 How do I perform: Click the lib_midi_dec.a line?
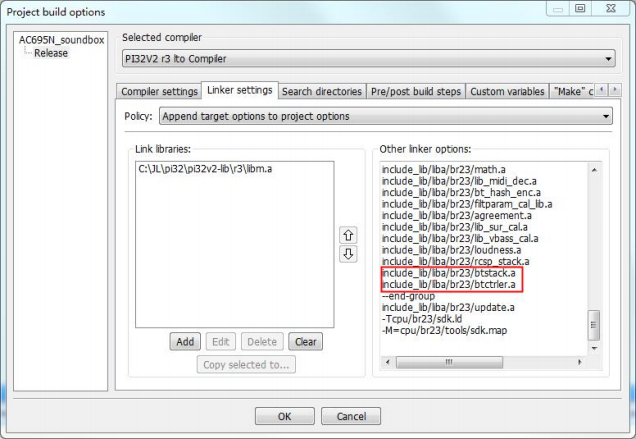pyautogui.click(x=459, y=181)
